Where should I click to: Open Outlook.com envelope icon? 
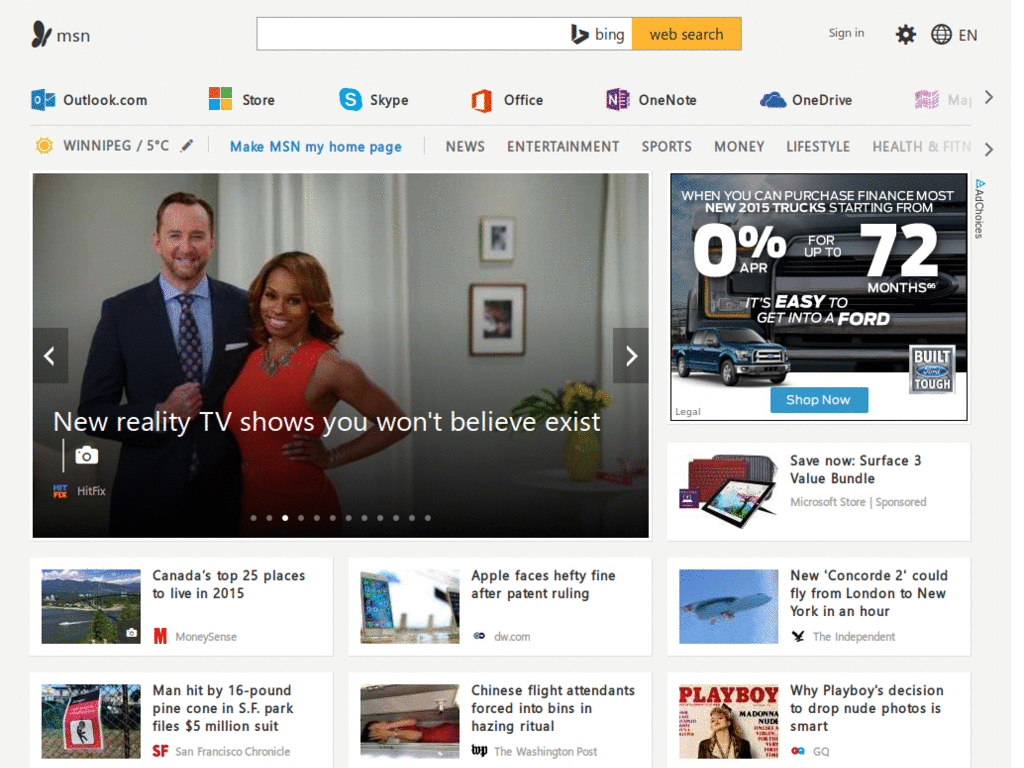pyautogui.click(x=43, y=100)
